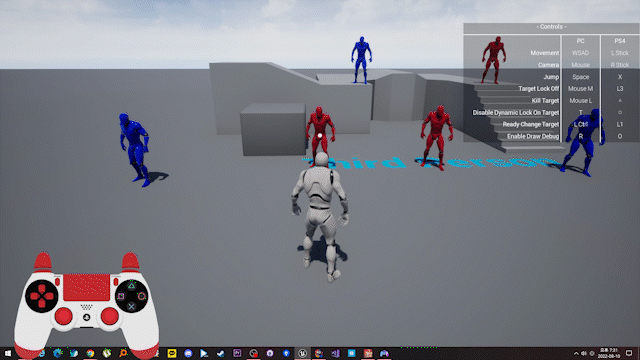This screenshot has height=360, width=640.
Task: Click the cross button on the controller overlay
Action: click(131, 307)
